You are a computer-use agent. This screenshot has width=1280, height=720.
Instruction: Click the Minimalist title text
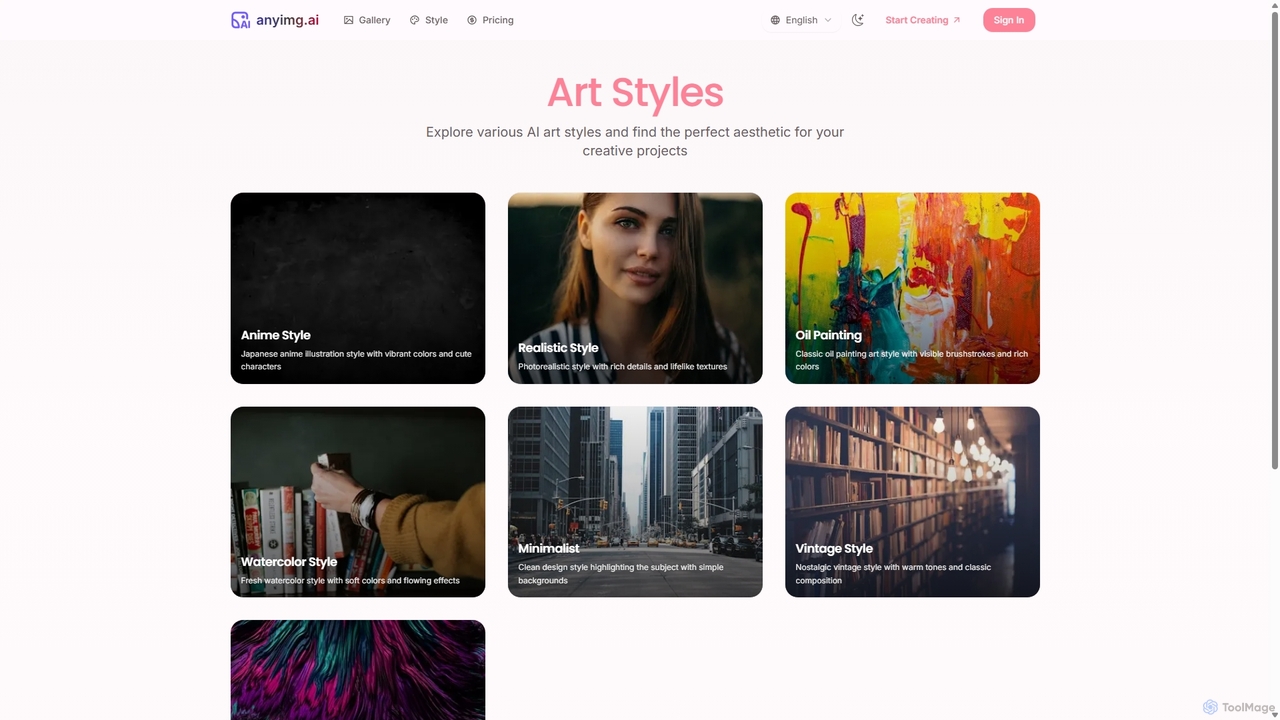[549, 548]
